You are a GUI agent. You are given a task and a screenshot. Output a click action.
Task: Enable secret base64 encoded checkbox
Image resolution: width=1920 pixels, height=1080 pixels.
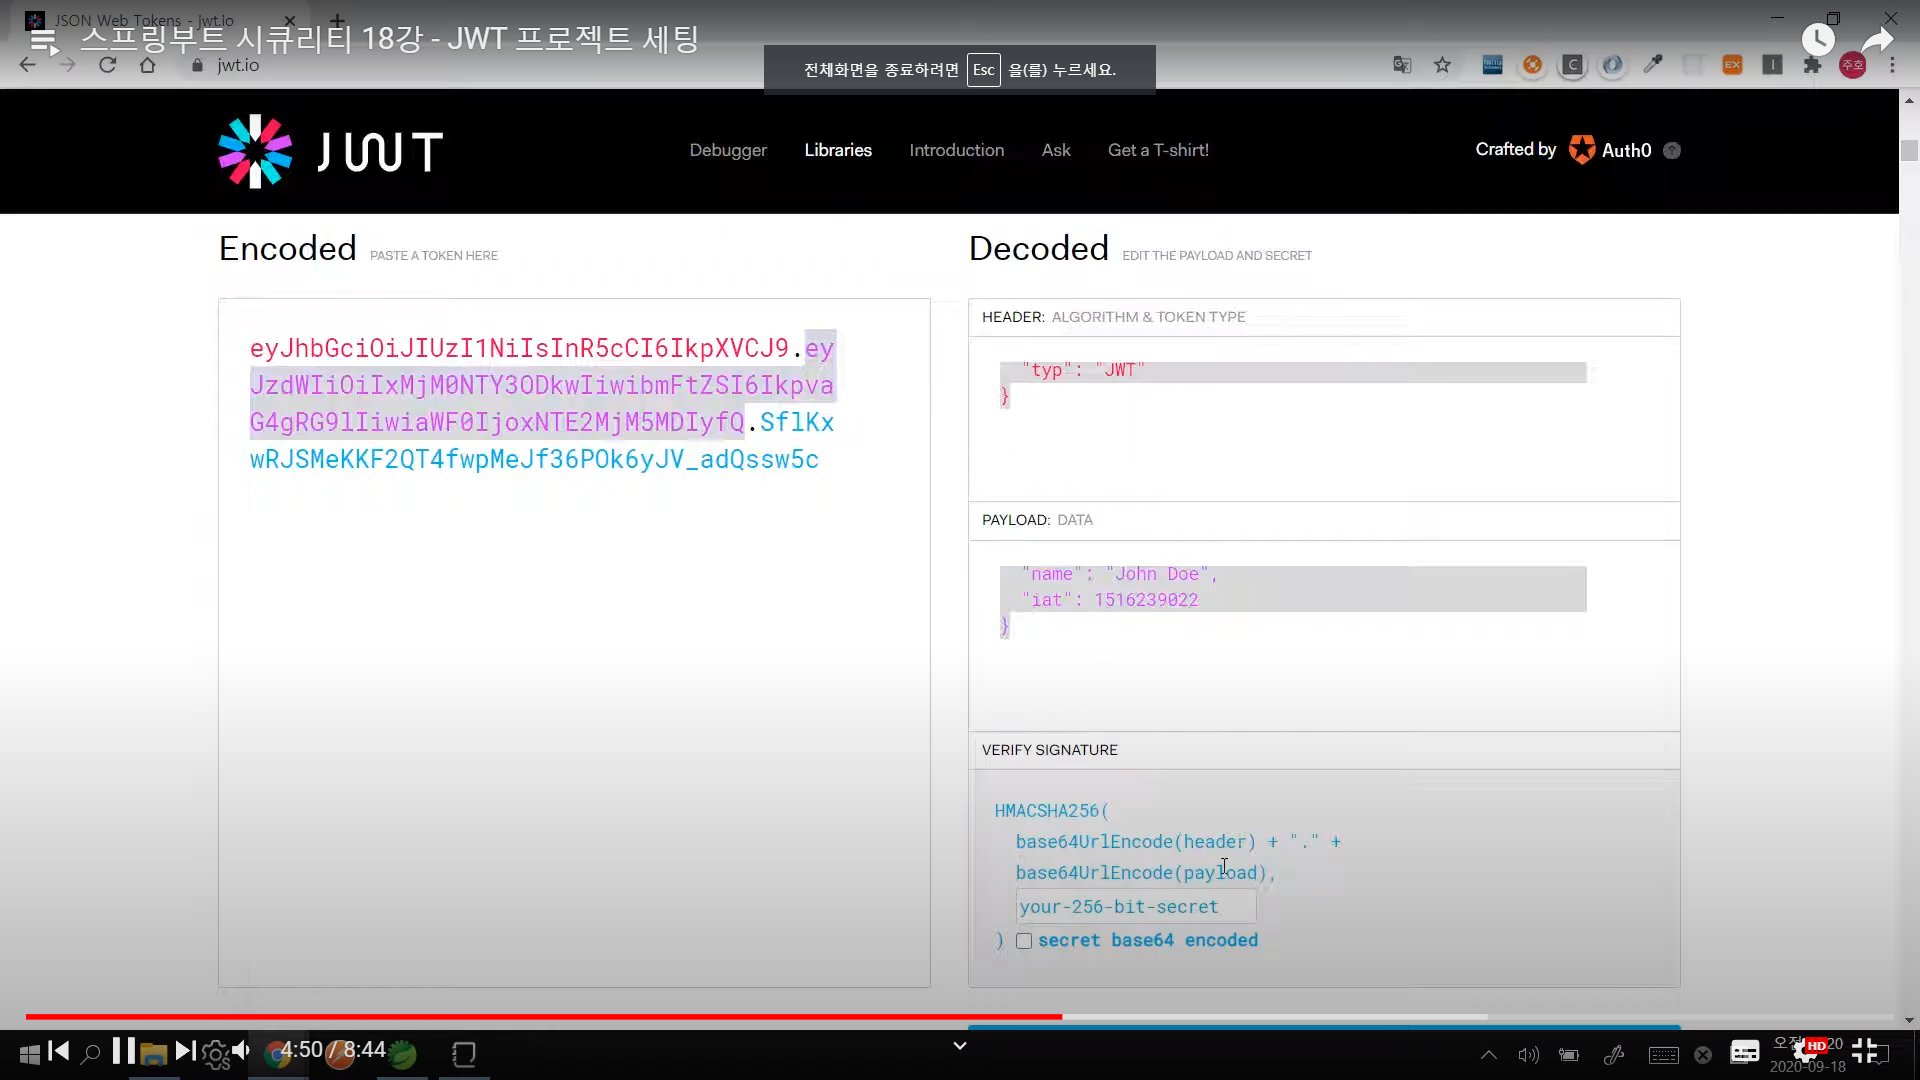click(1024, 941)
